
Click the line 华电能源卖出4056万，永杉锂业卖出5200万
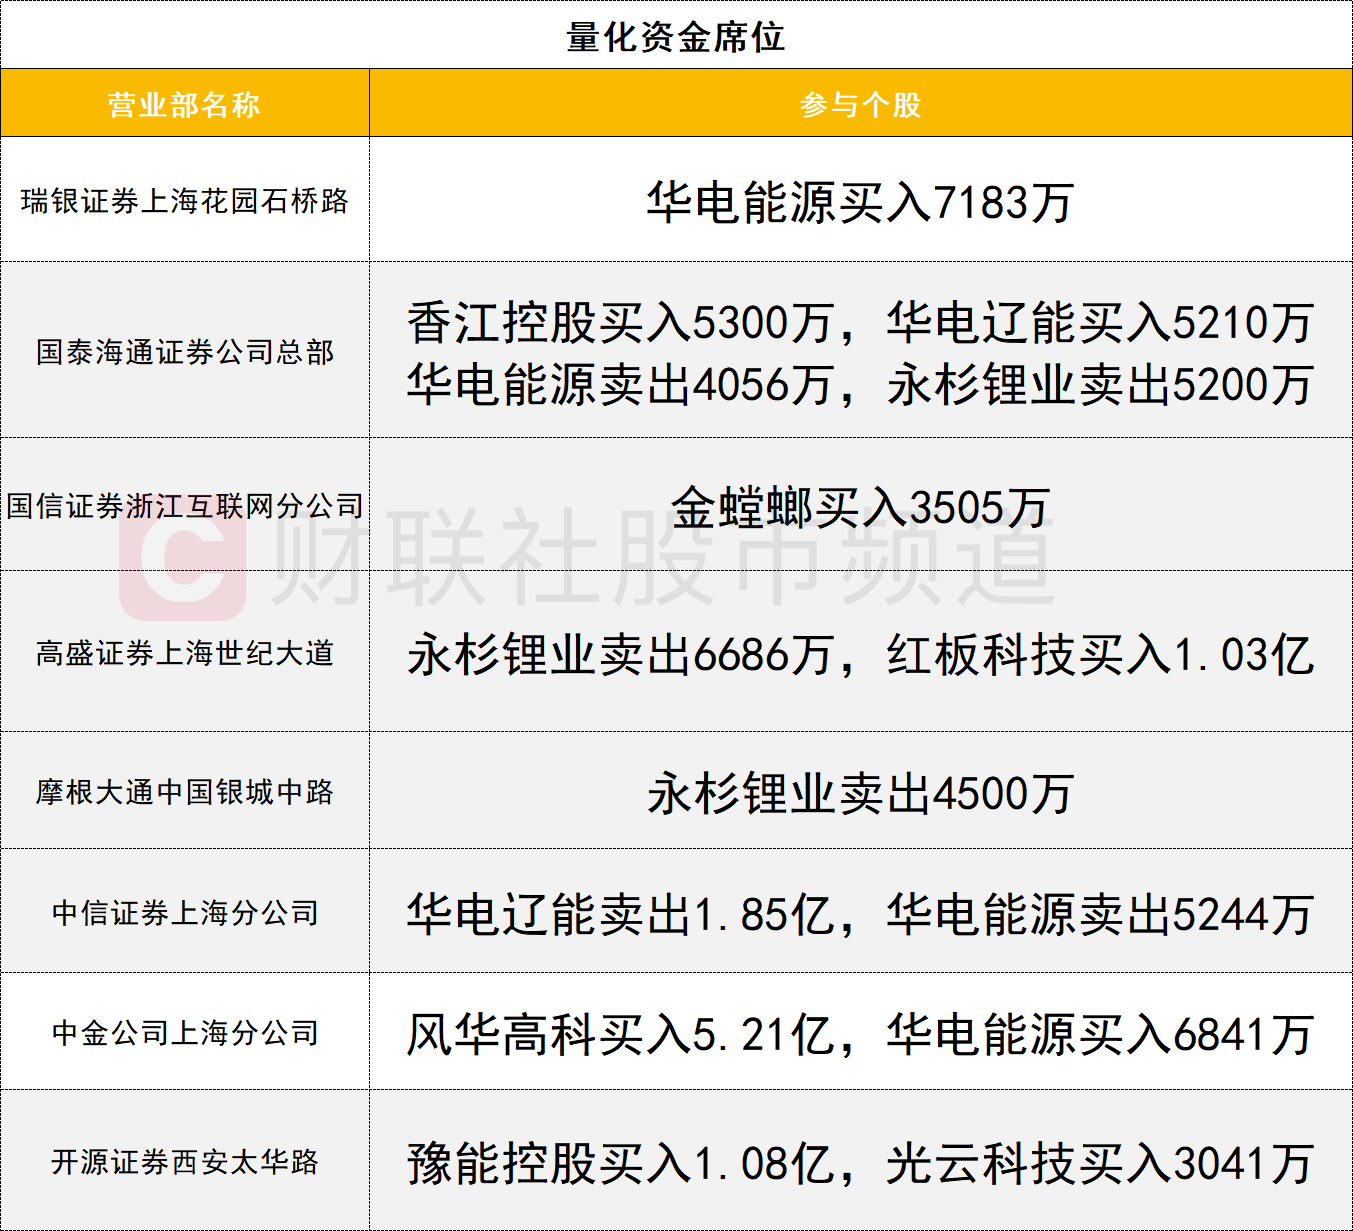click(x=860, y=385)
